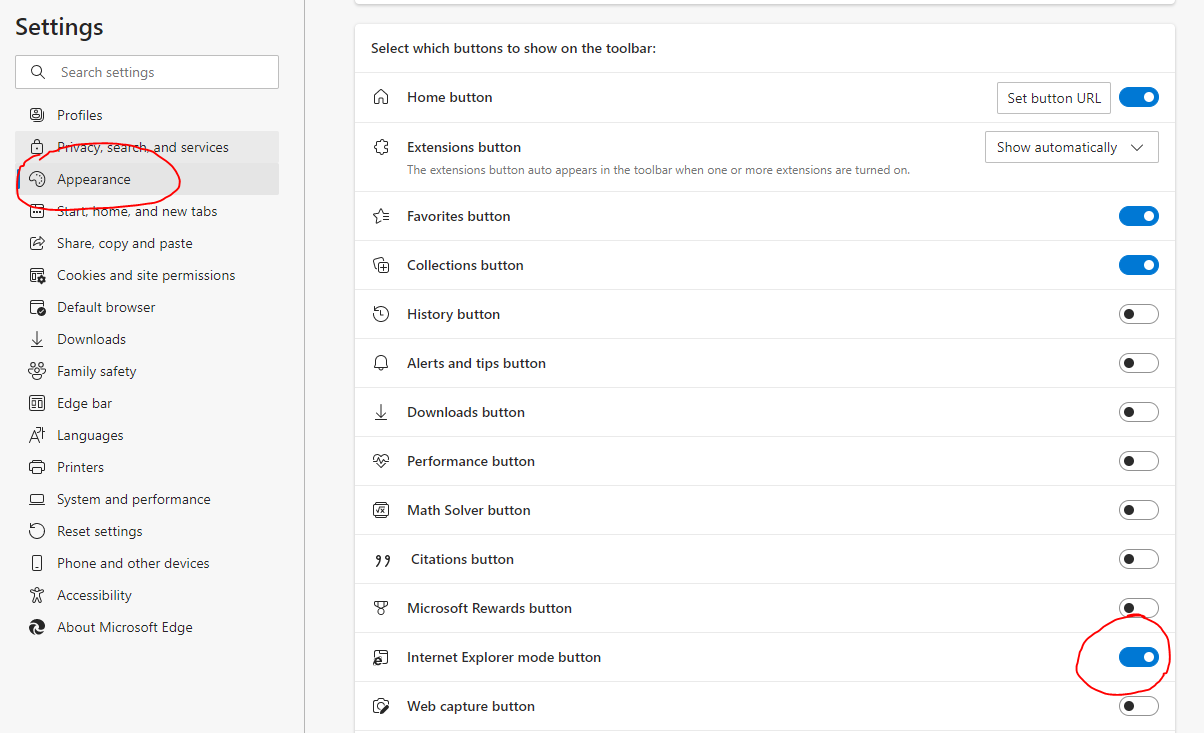Click the Start, home, and new tabs icon

coord(37,211)
